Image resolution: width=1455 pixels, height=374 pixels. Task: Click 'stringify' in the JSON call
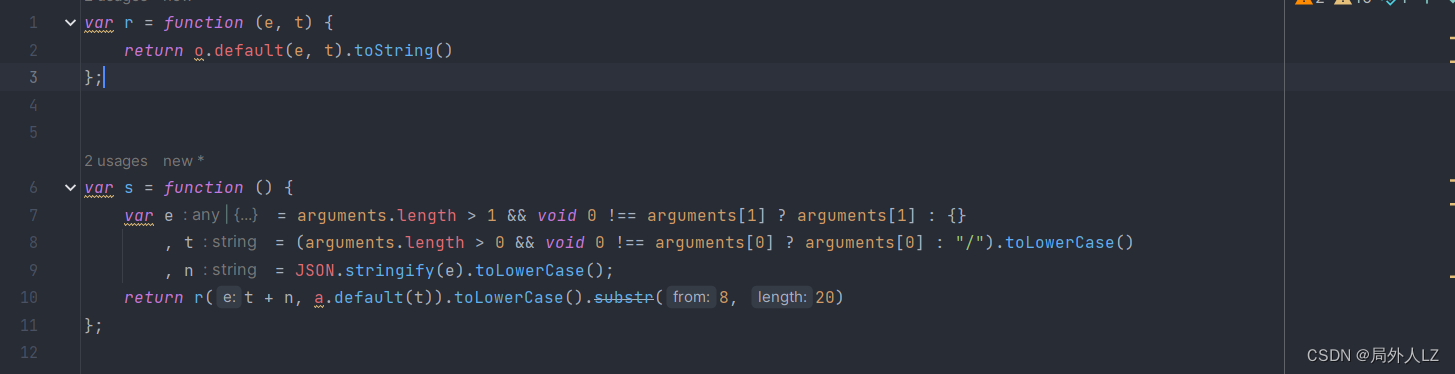(x=389, y=270)
